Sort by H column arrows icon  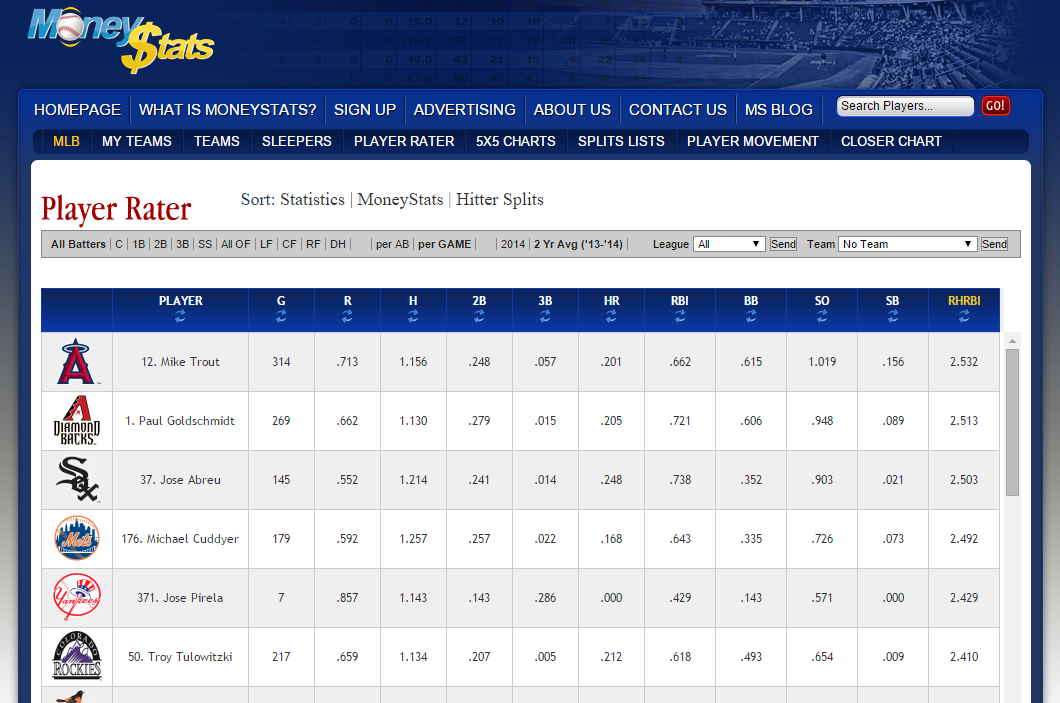(412, 316)
